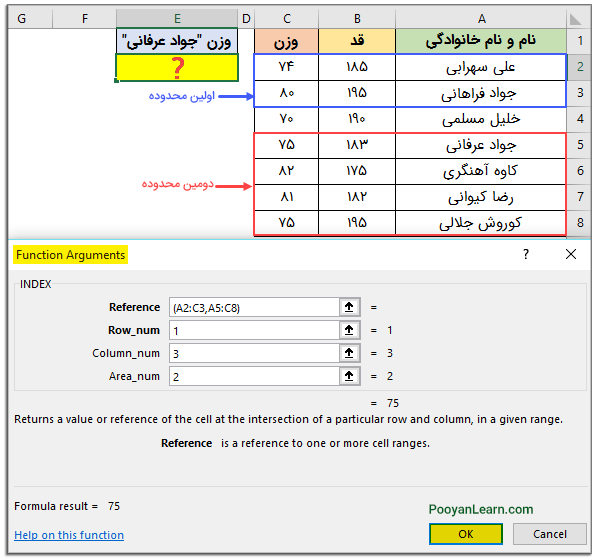Click the height cell '۱۸۳' in row 5
The width and height of the screenshot is (601, 560).
(x=357, y=145)
